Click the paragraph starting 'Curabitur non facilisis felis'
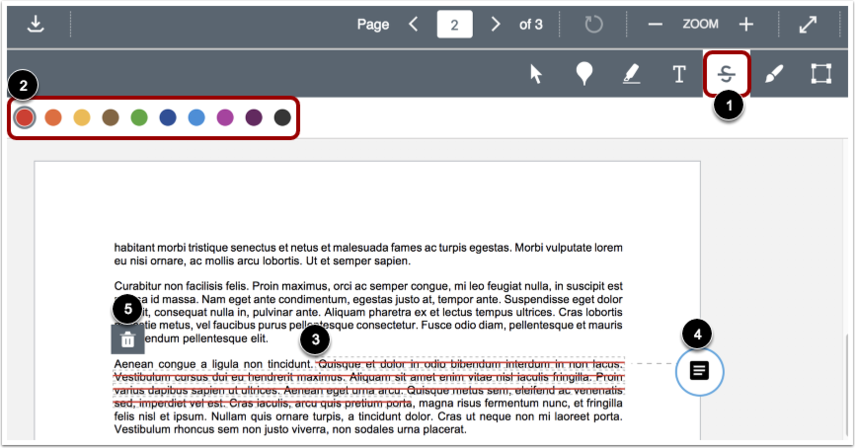 click(368, 312)
